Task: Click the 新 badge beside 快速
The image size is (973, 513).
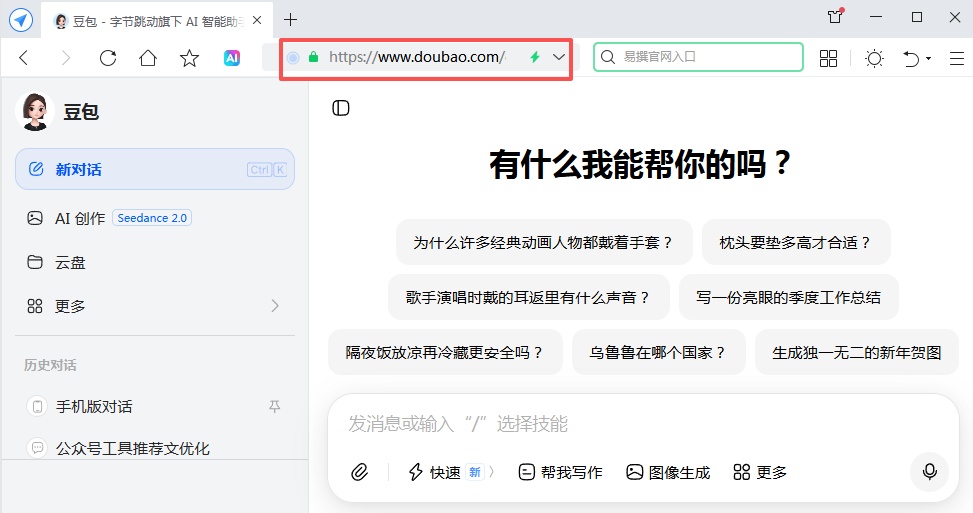Action: click(475, 472)
